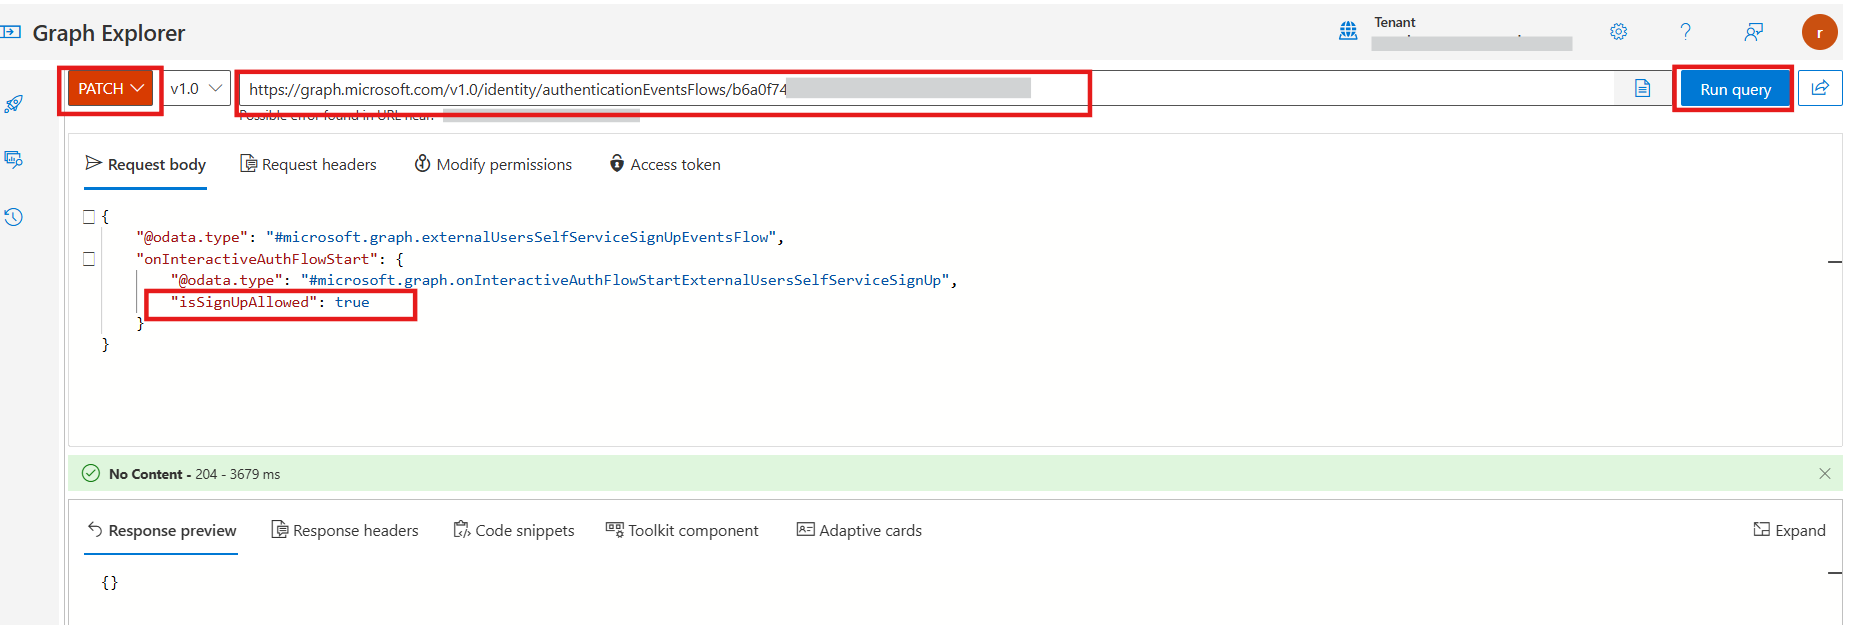Open the settings gear icon
Viewport: 1852px width, 625px height.
click(x=1618, y=32)
